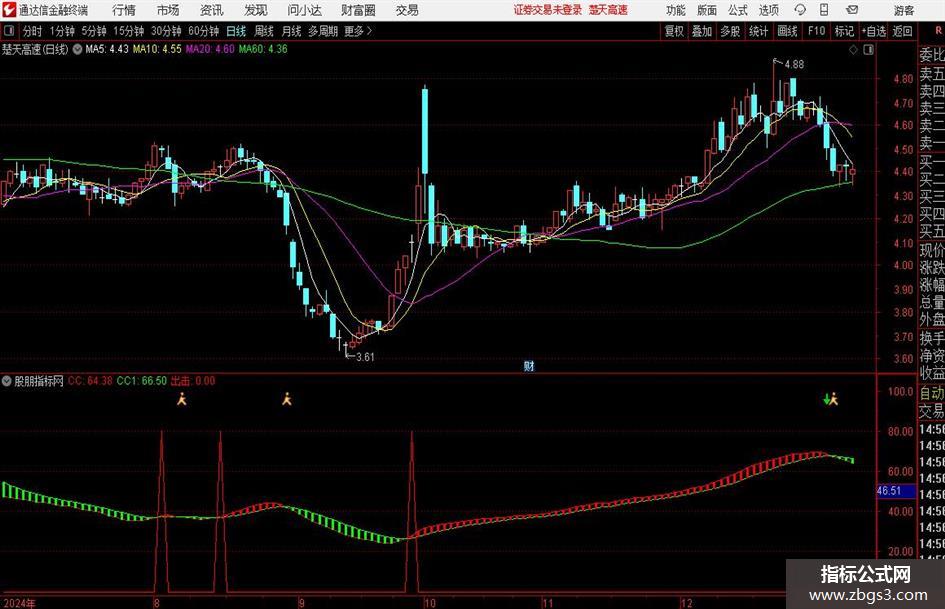
Task: Open F10 company info
Action: [x=817, y=31]
